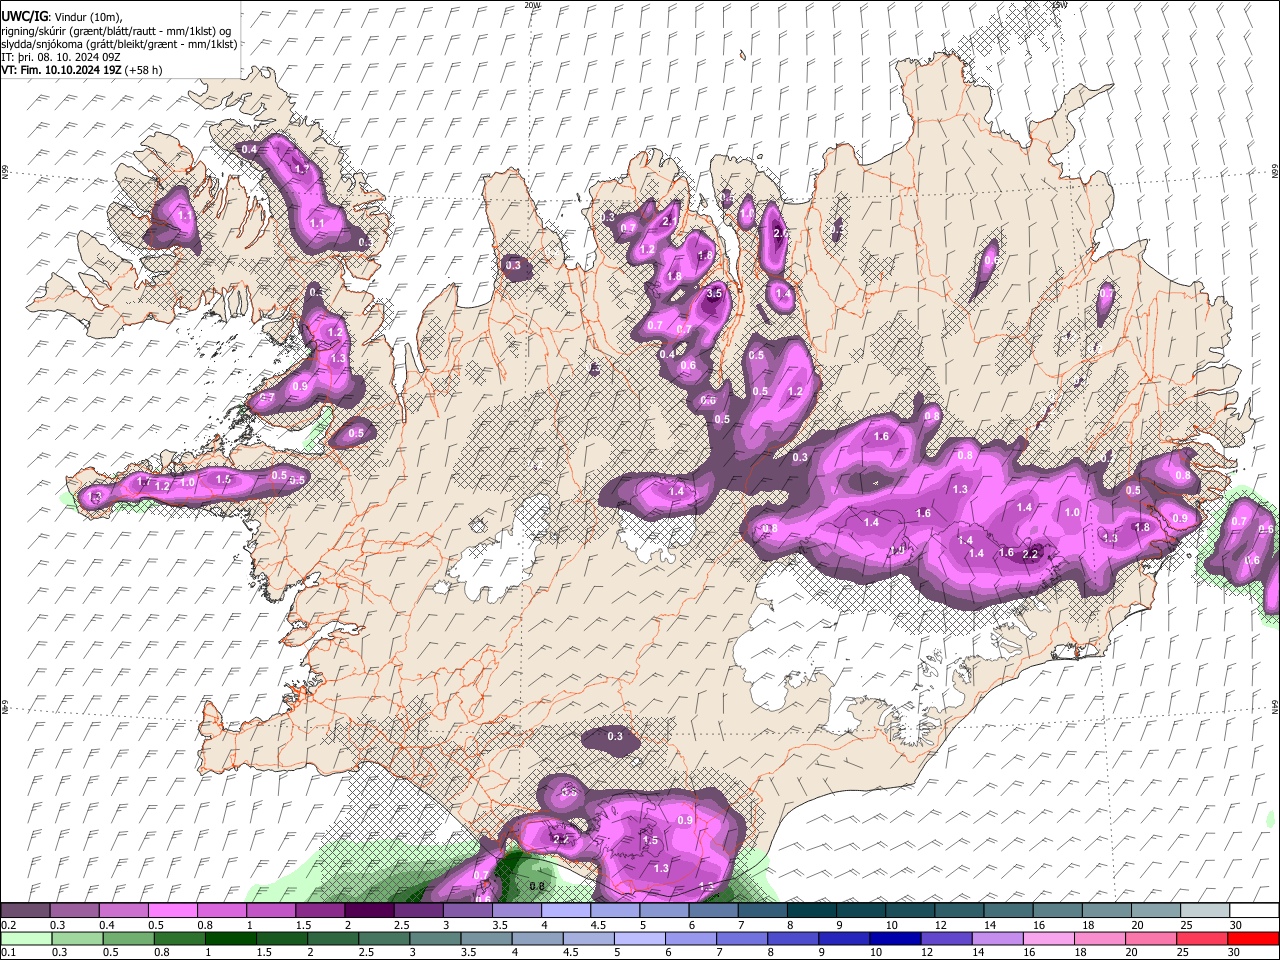Screen dimensions: 1280x960
Task: Select the '66N' latitude label on the right edge
Action: click(1275, 173)
